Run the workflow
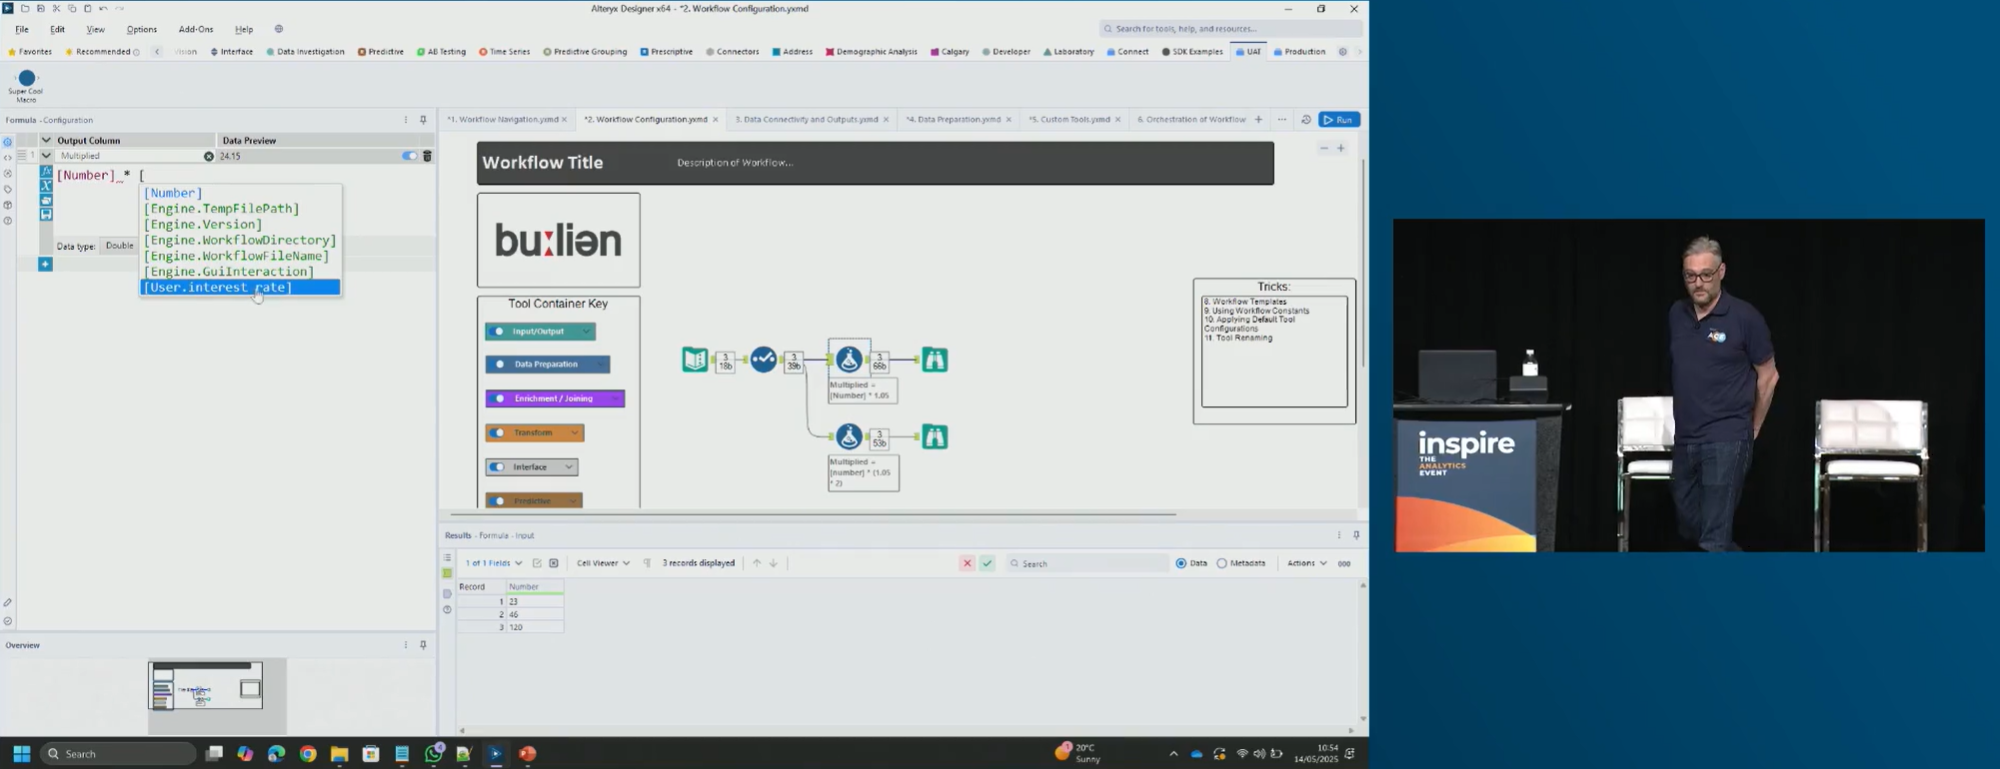Viewport: 2000px width, 769px height. click(1339, 120)
